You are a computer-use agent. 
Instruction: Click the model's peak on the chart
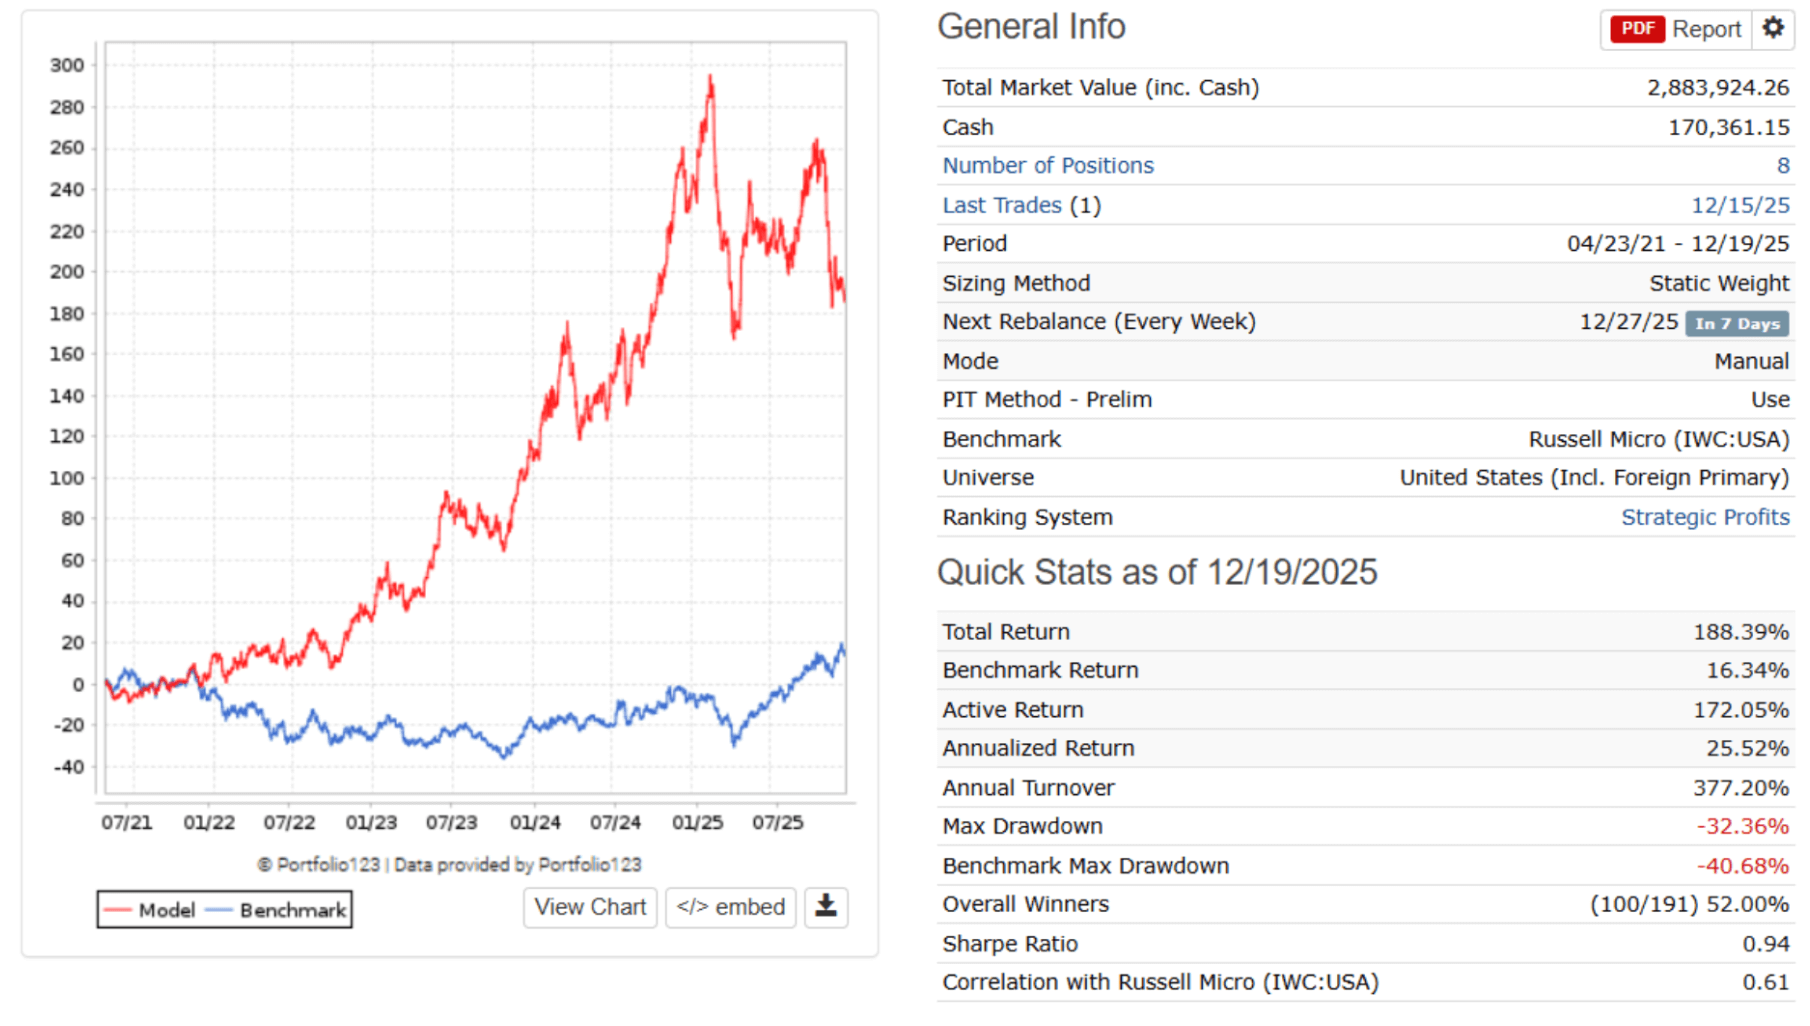(x=710, y=78)
